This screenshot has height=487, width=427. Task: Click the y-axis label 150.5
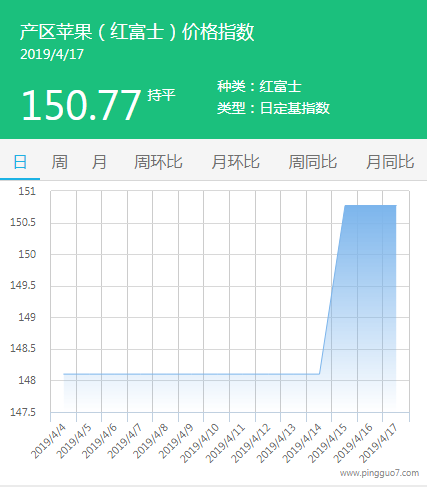point(23,222)
